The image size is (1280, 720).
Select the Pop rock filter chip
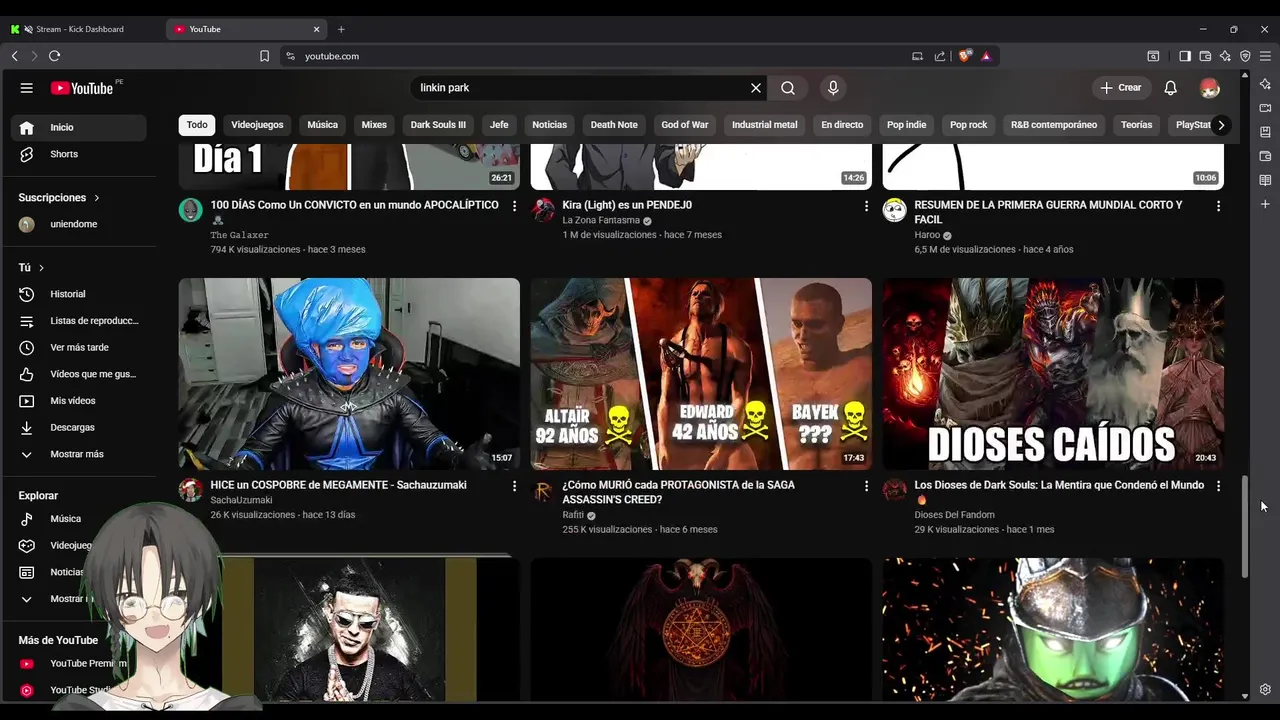[968, 125]
